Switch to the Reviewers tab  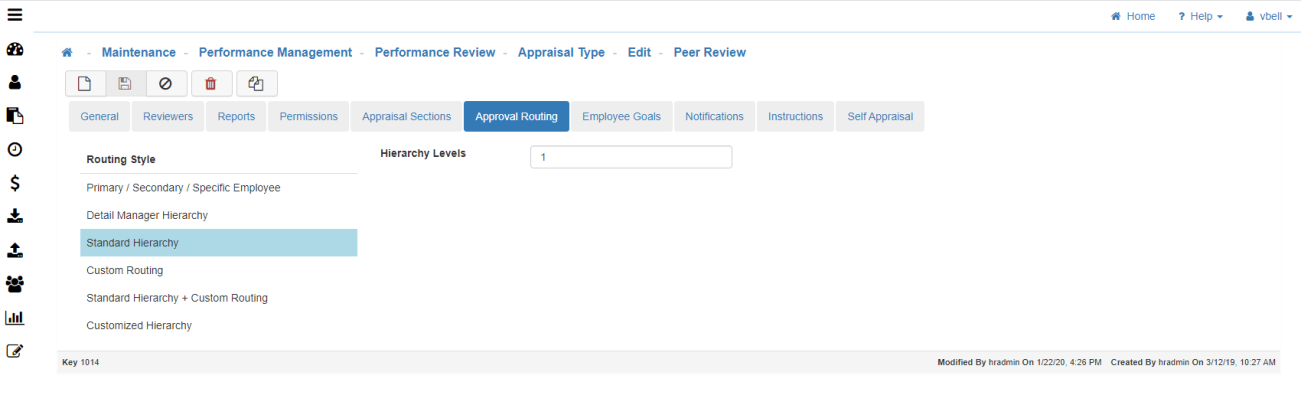click(x=168, y=116)
